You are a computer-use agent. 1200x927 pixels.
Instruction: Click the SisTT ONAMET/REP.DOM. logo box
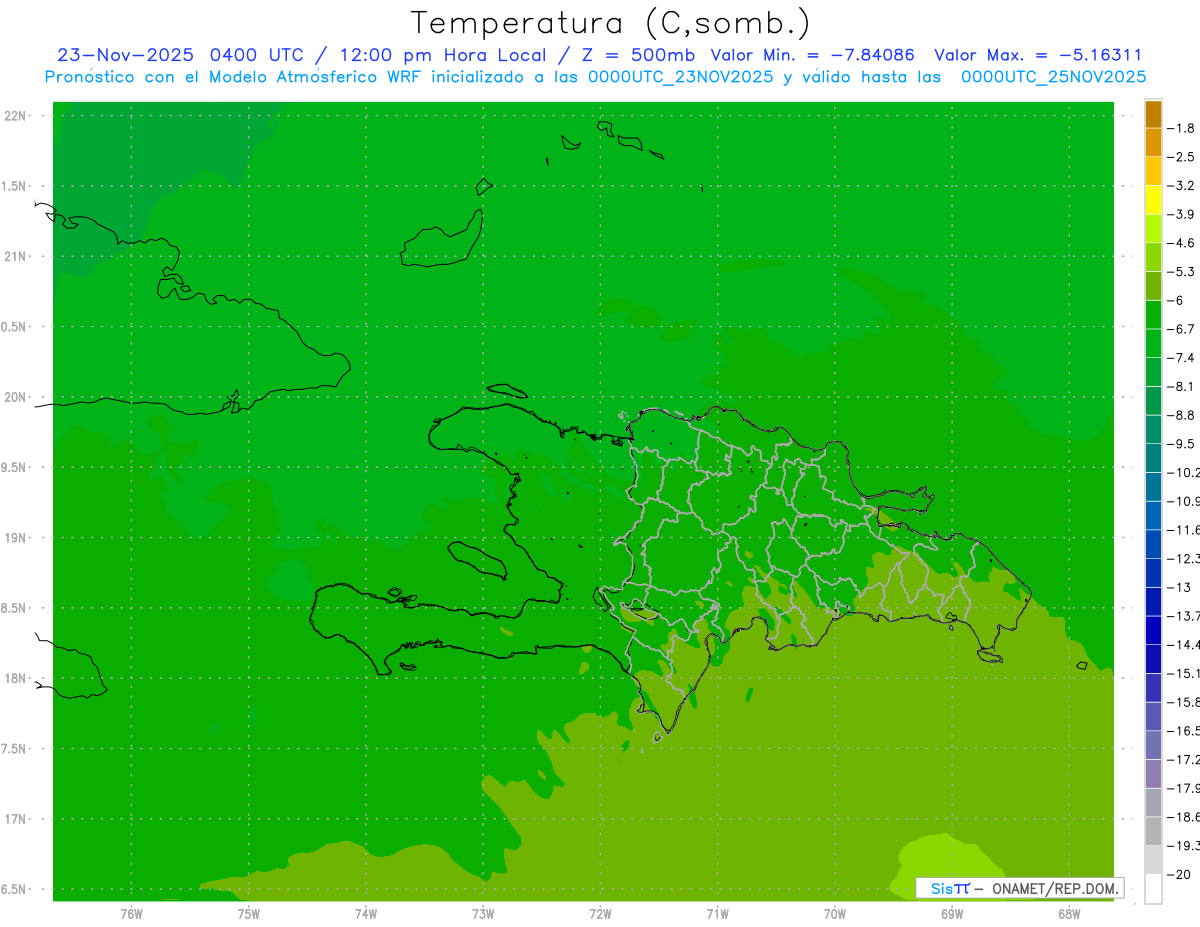coord(1019,888)
